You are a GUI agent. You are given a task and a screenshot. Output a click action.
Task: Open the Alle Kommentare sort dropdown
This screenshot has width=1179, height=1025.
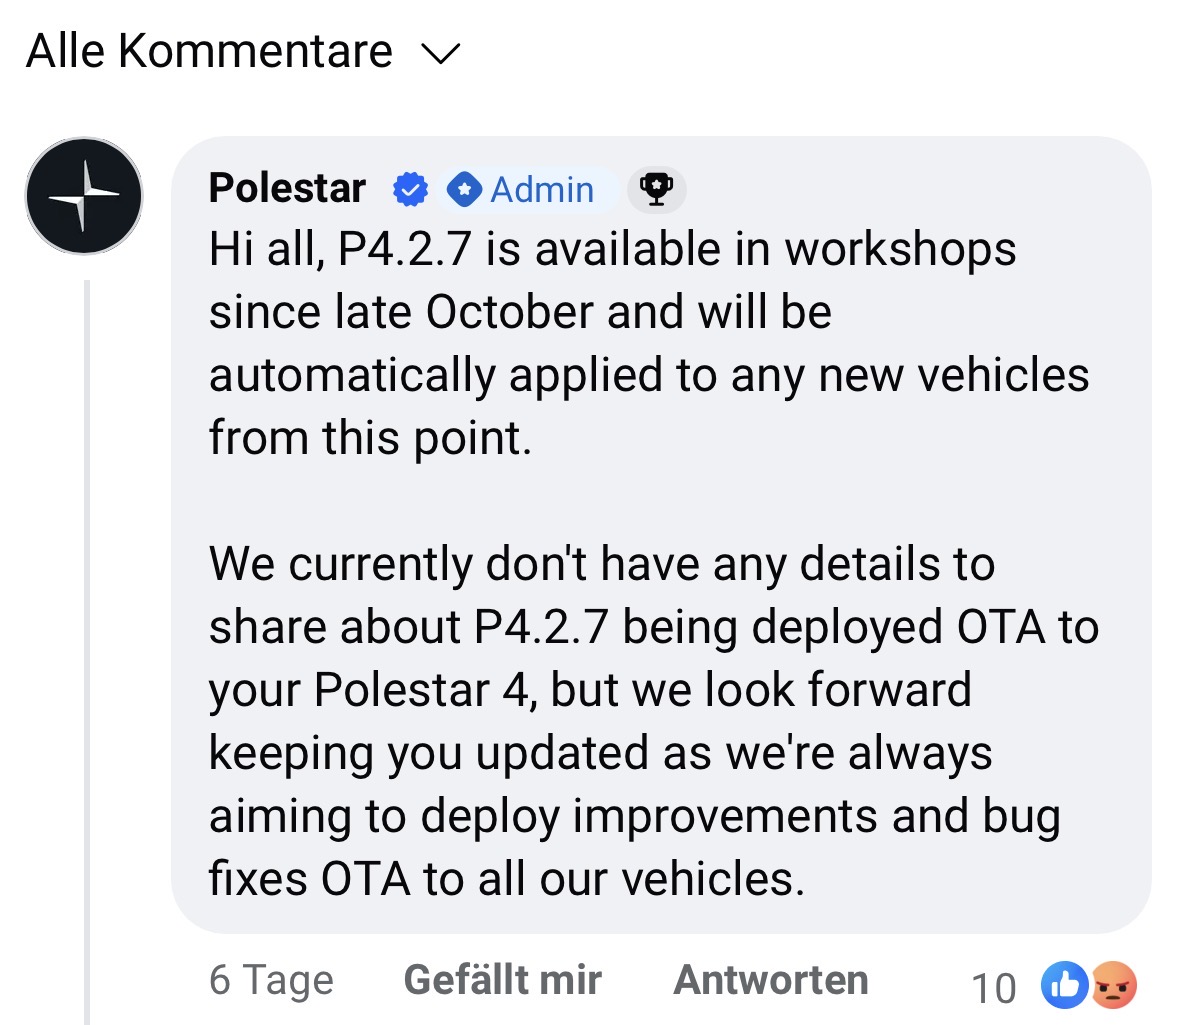[210, 52]
